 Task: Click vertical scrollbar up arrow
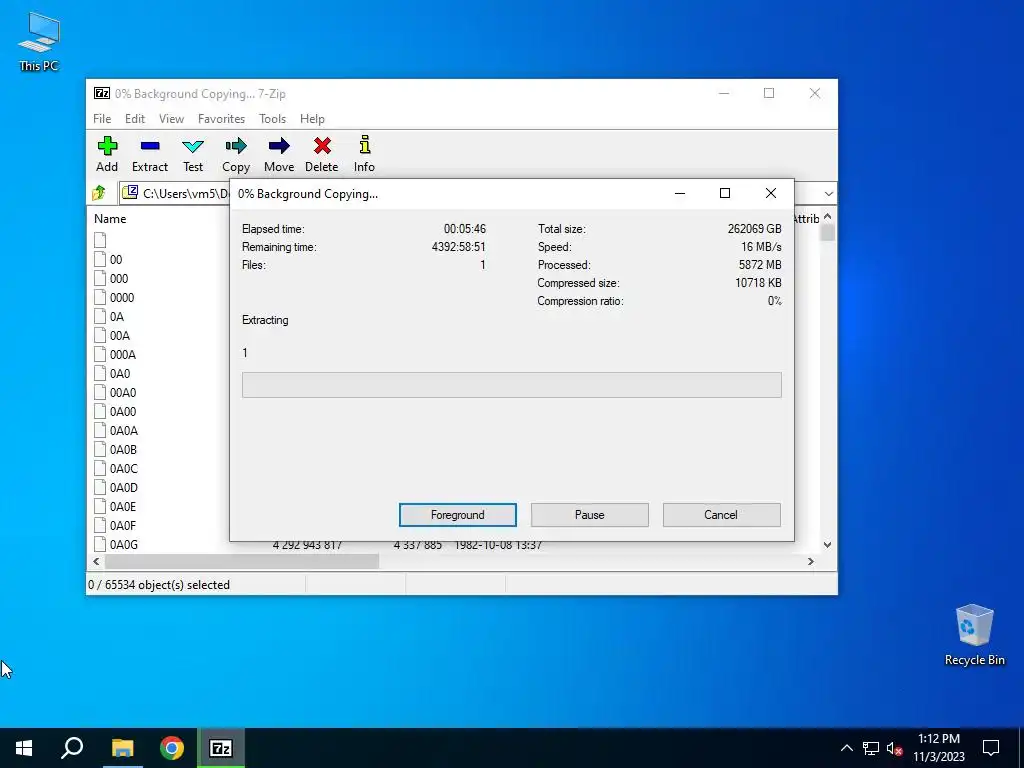(x=827, y=216)
